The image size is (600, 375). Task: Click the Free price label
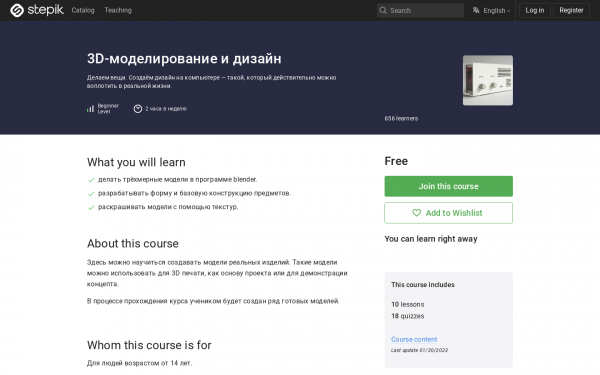click(396, 161)
